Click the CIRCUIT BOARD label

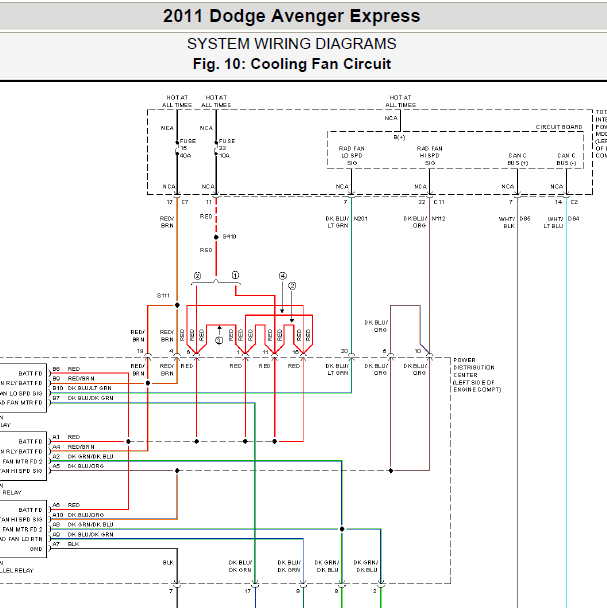coord(559,127)
